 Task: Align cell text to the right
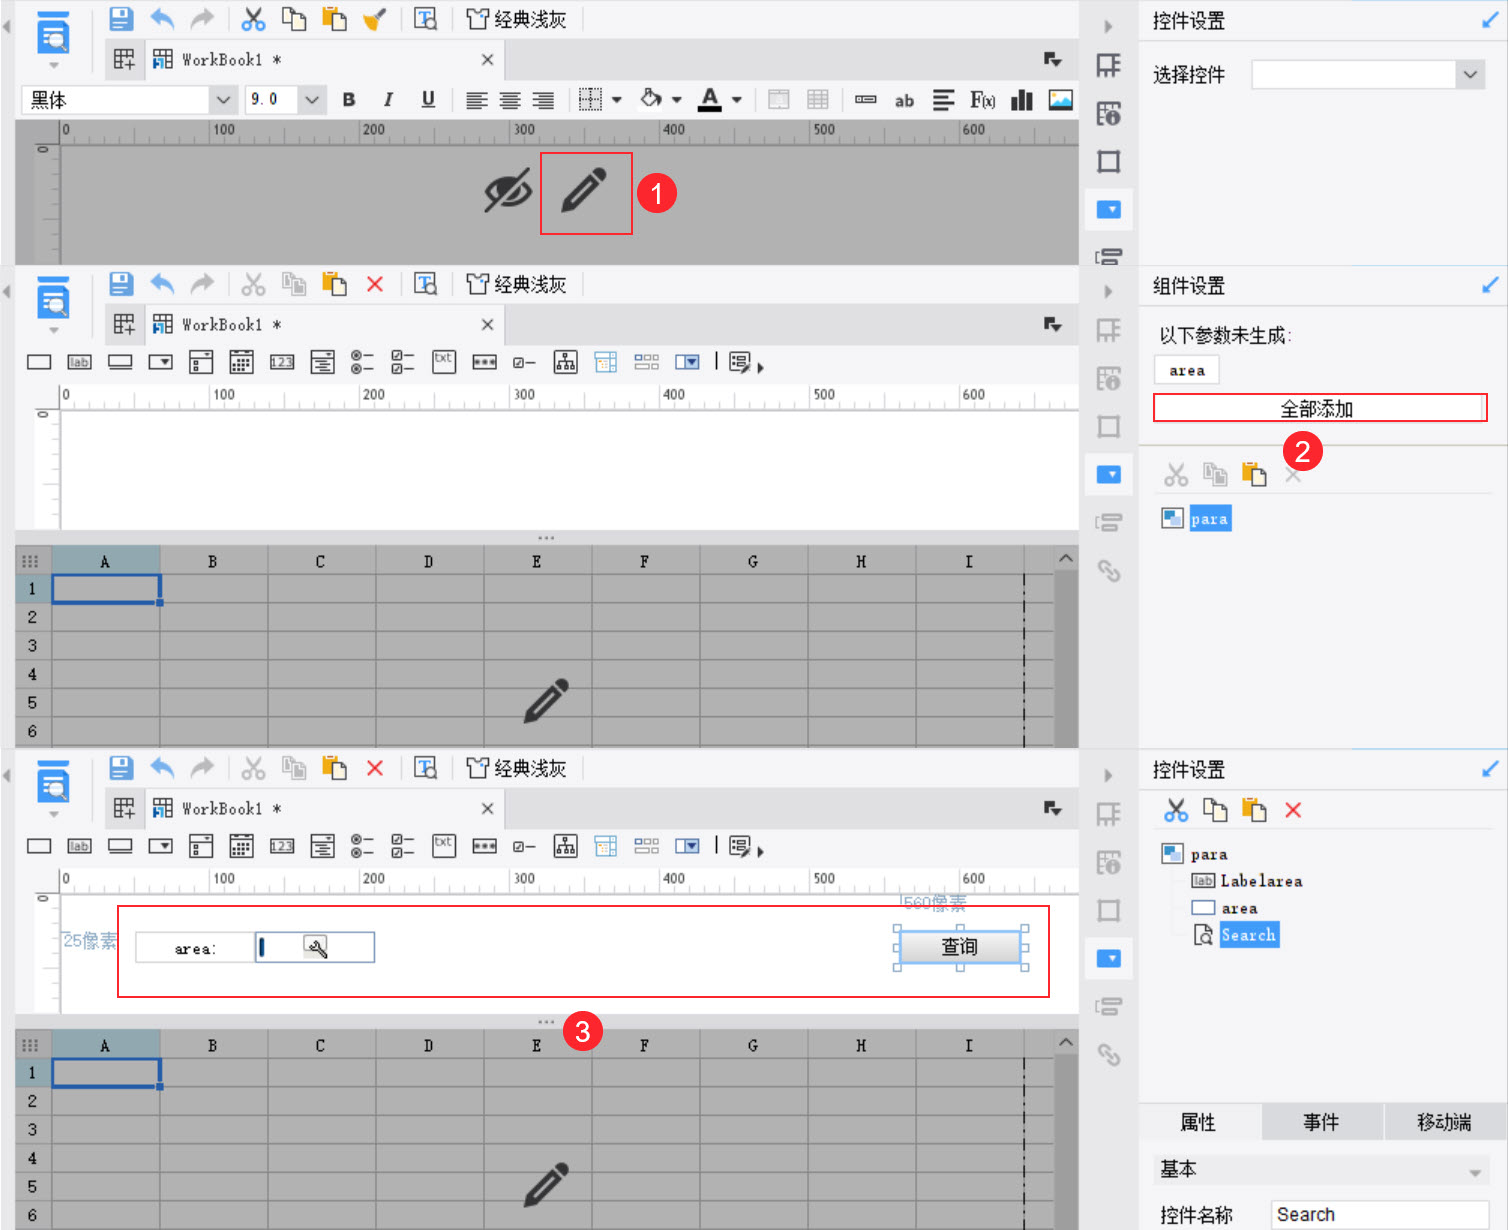543,100
